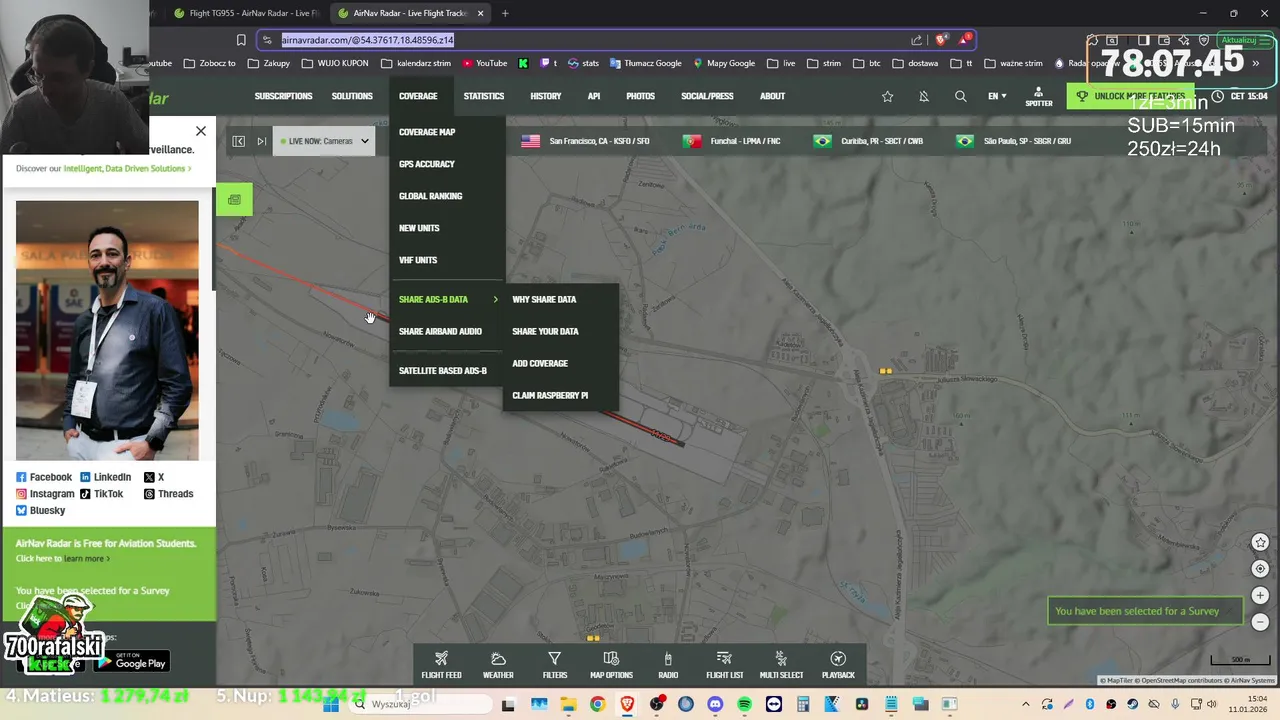Open the Statistics menu

coord(484,96)
